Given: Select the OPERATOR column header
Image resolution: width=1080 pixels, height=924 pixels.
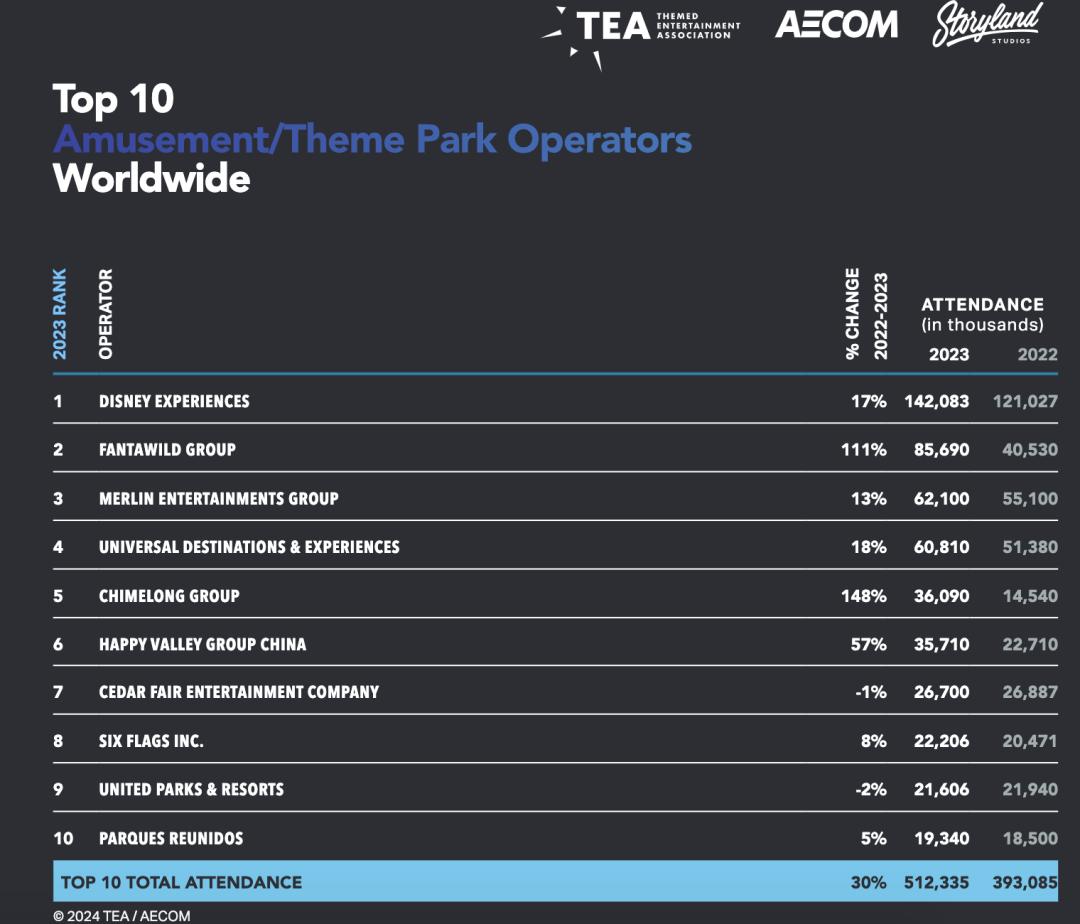Looking at the screenshot, I should [x=105, y=314].
